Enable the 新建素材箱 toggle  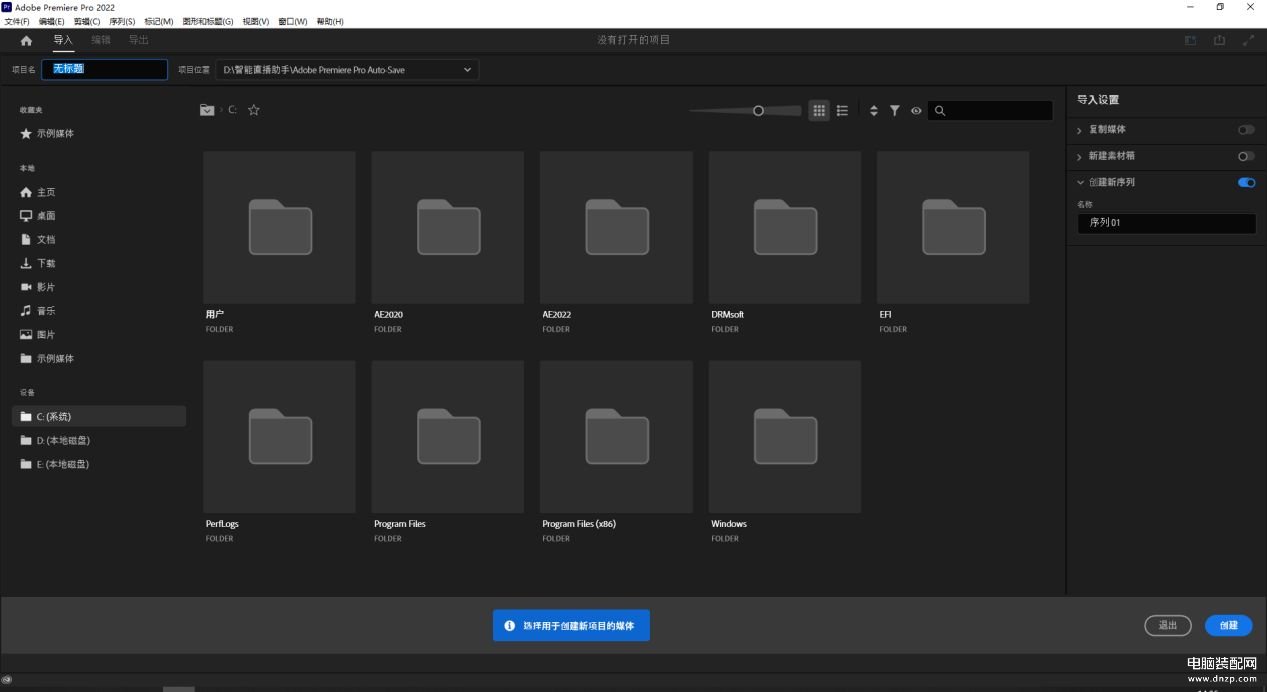tap(1246, 156)
